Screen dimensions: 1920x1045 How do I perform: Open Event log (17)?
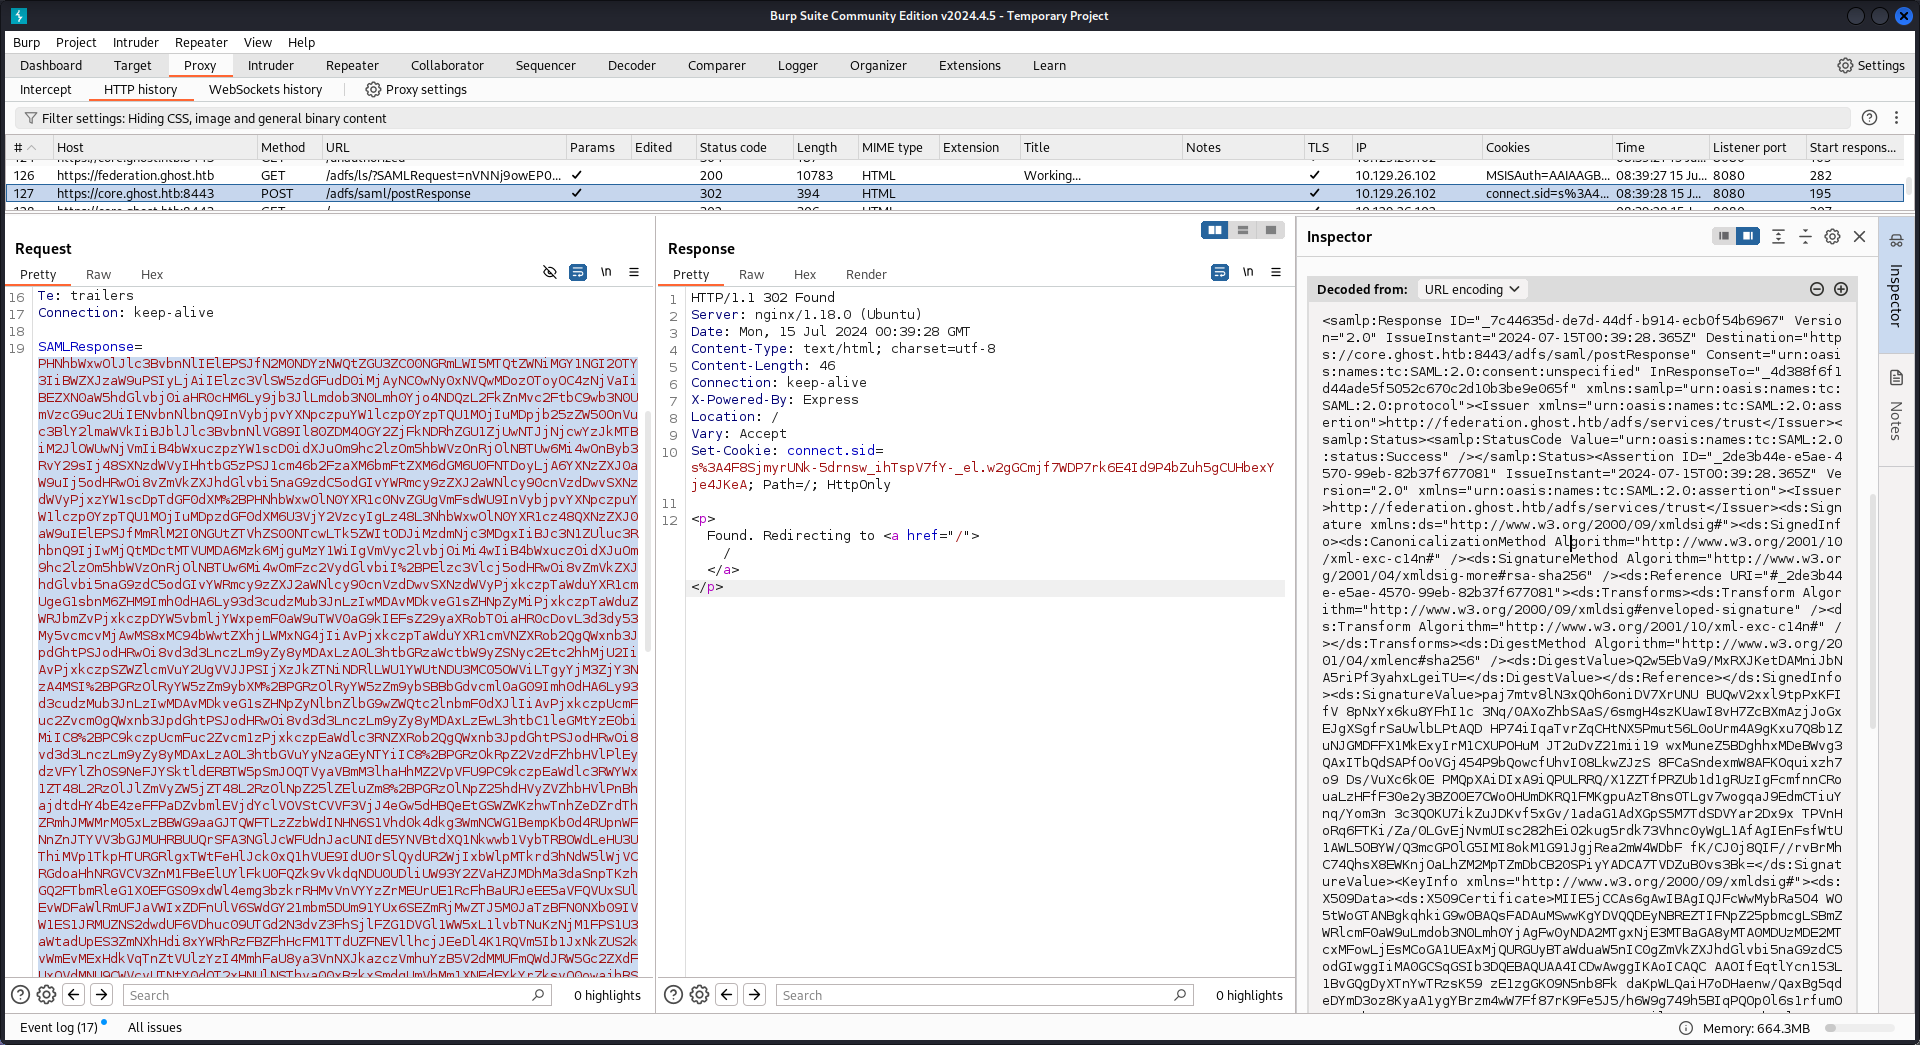[59, 1027]
